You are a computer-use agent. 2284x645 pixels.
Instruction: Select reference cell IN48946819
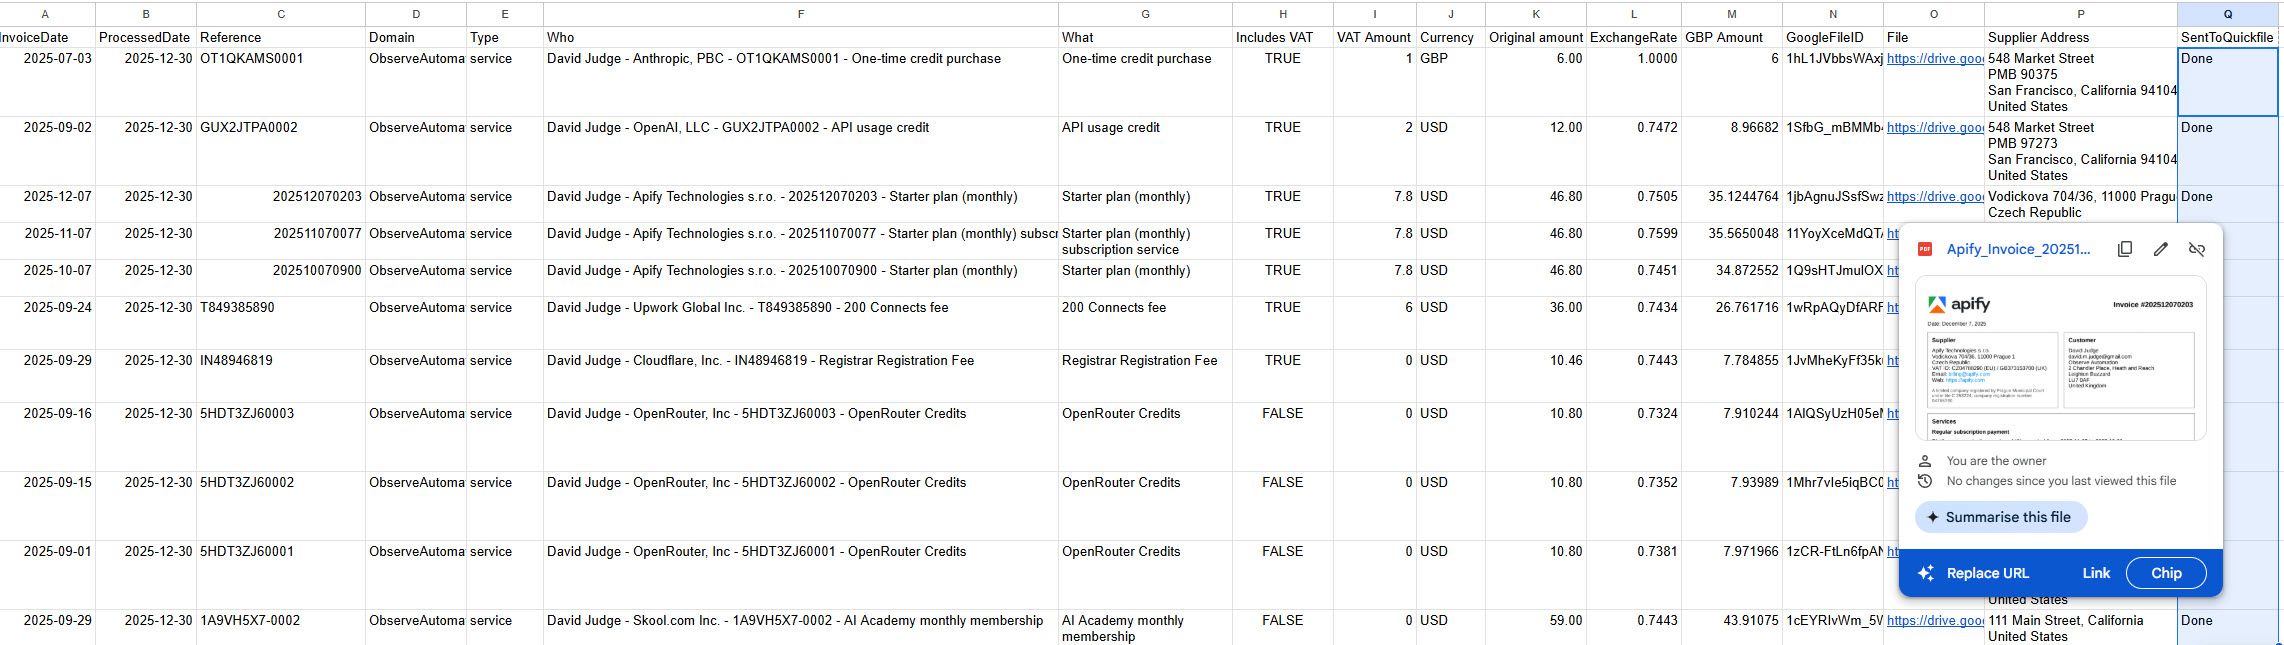pos(281,376)
